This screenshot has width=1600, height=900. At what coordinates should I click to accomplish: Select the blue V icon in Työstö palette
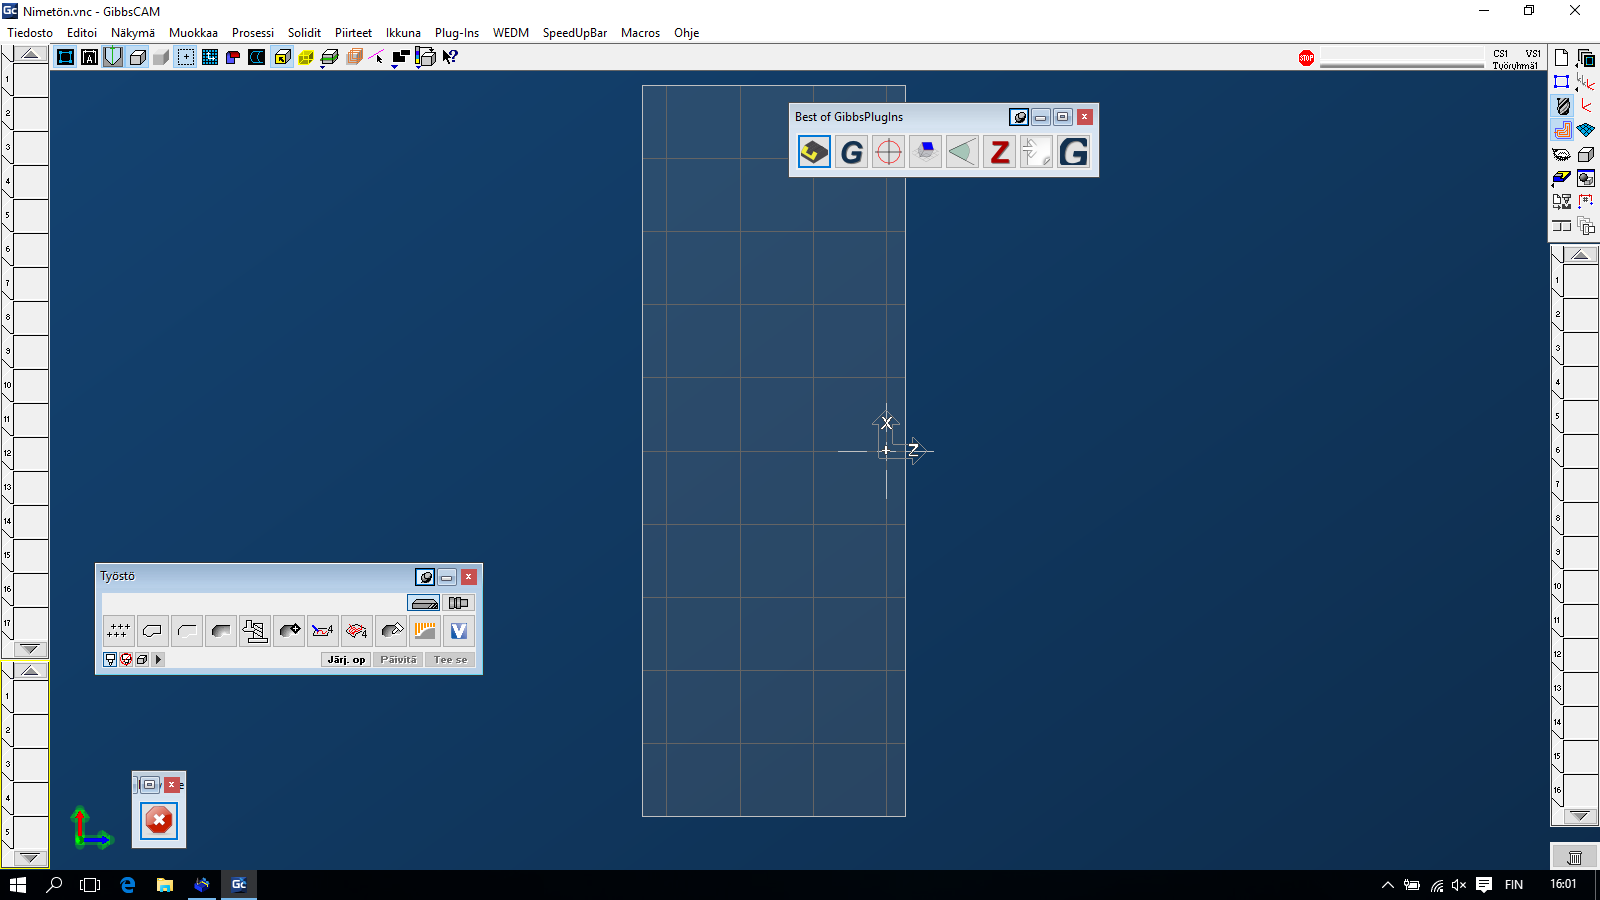tap(459, 631)
